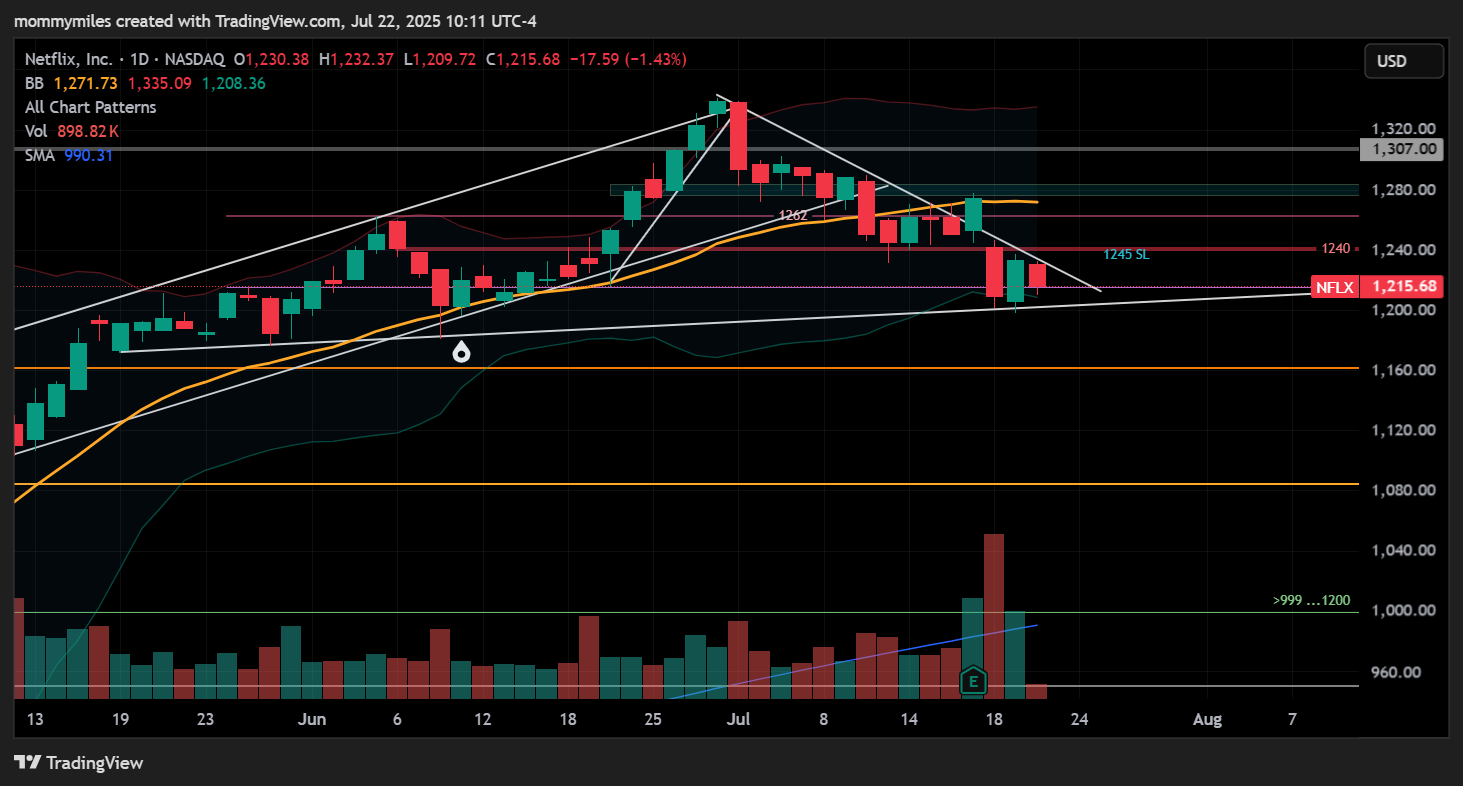The image size is (1463, 786).
Task: Click the −17.59 (−1.43%) change value
Action: pos(628,60)
